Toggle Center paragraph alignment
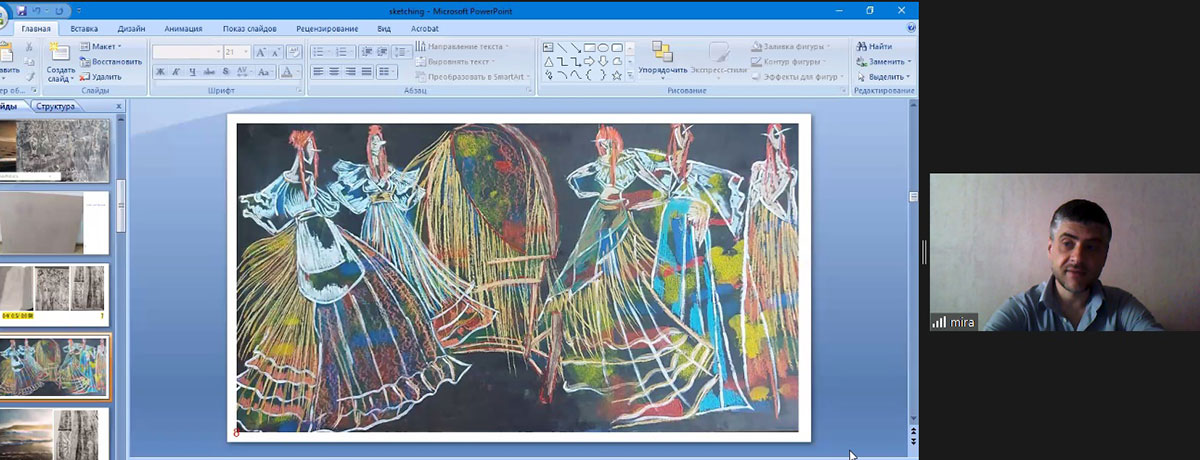The width and height of the screenshot is (1200, 460). click(335, 72)
